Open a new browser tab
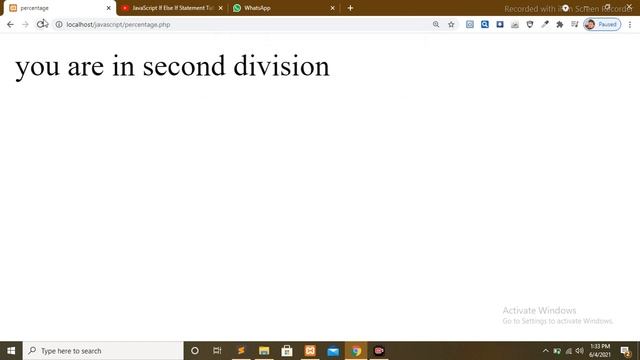The width and height of the screenshot is (640, 360). pyautogui.click(x=350, y=8)
